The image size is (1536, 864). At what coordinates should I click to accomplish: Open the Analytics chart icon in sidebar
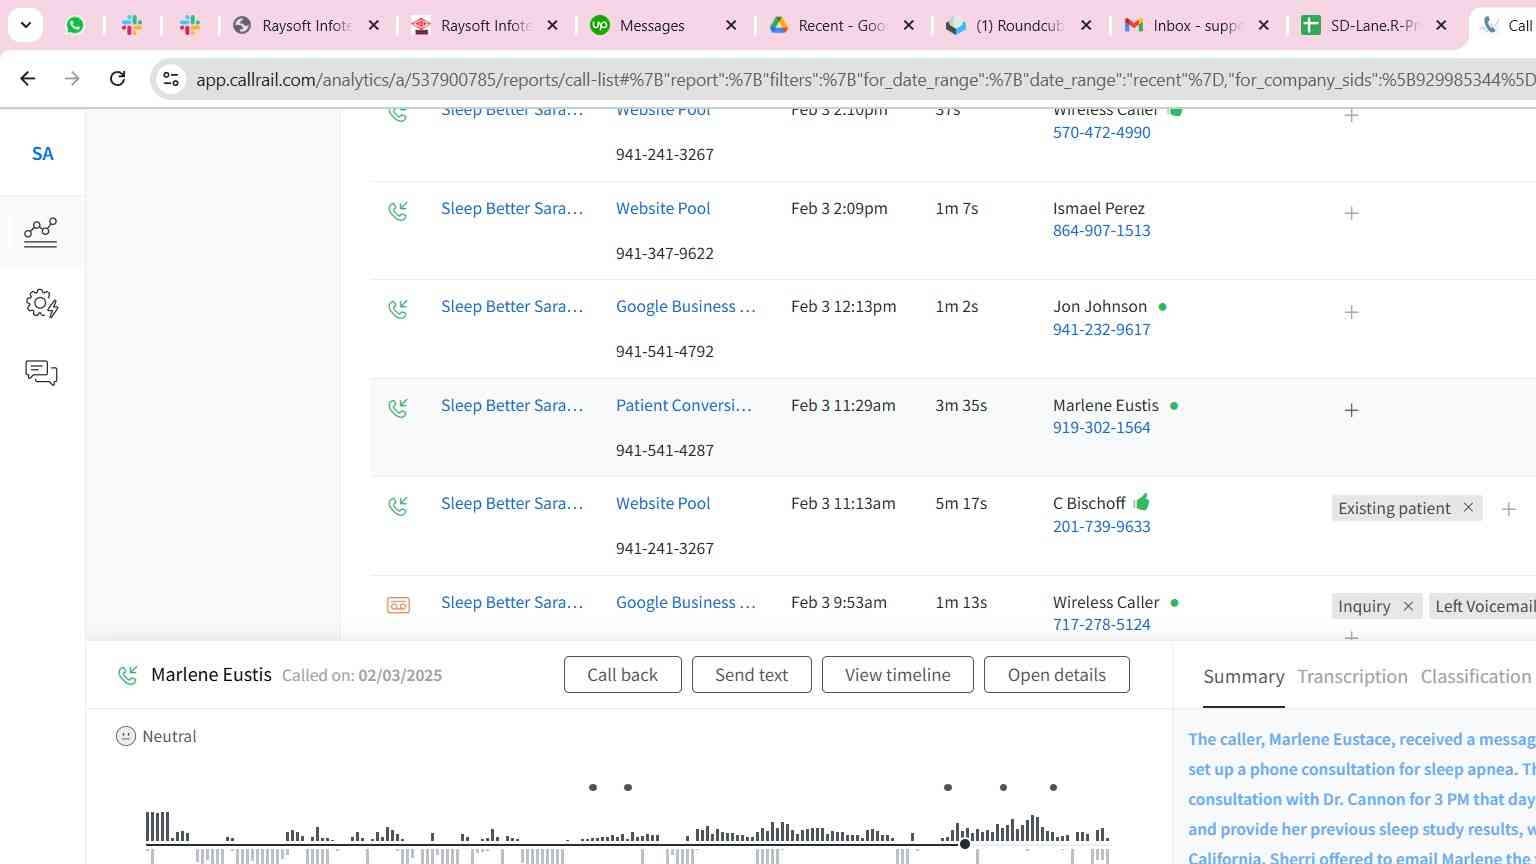[41, 232]
